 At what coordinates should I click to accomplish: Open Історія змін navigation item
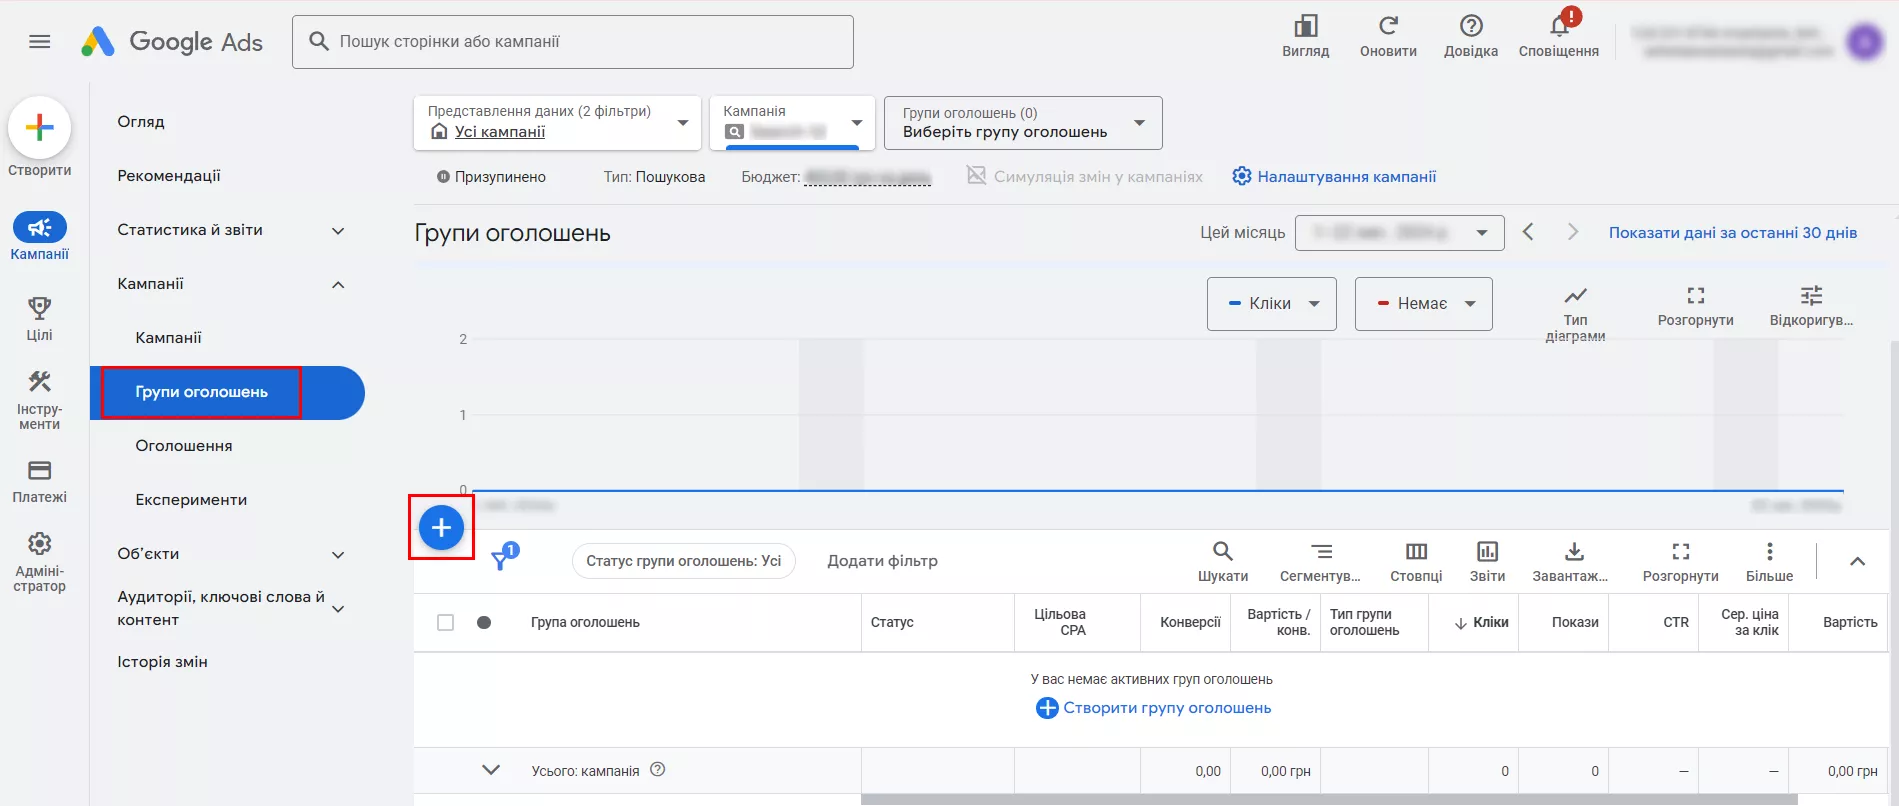(x=162, y=662)
